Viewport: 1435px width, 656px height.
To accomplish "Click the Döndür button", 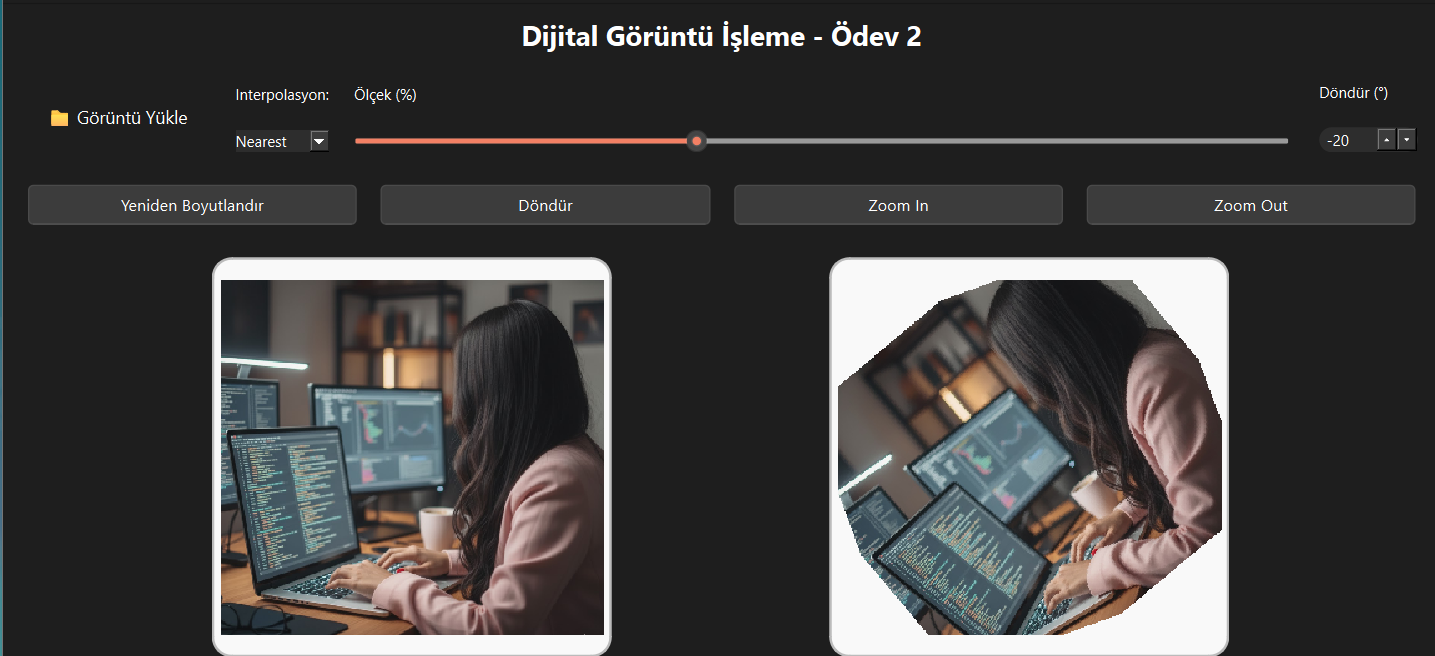I will coord(545,205).
